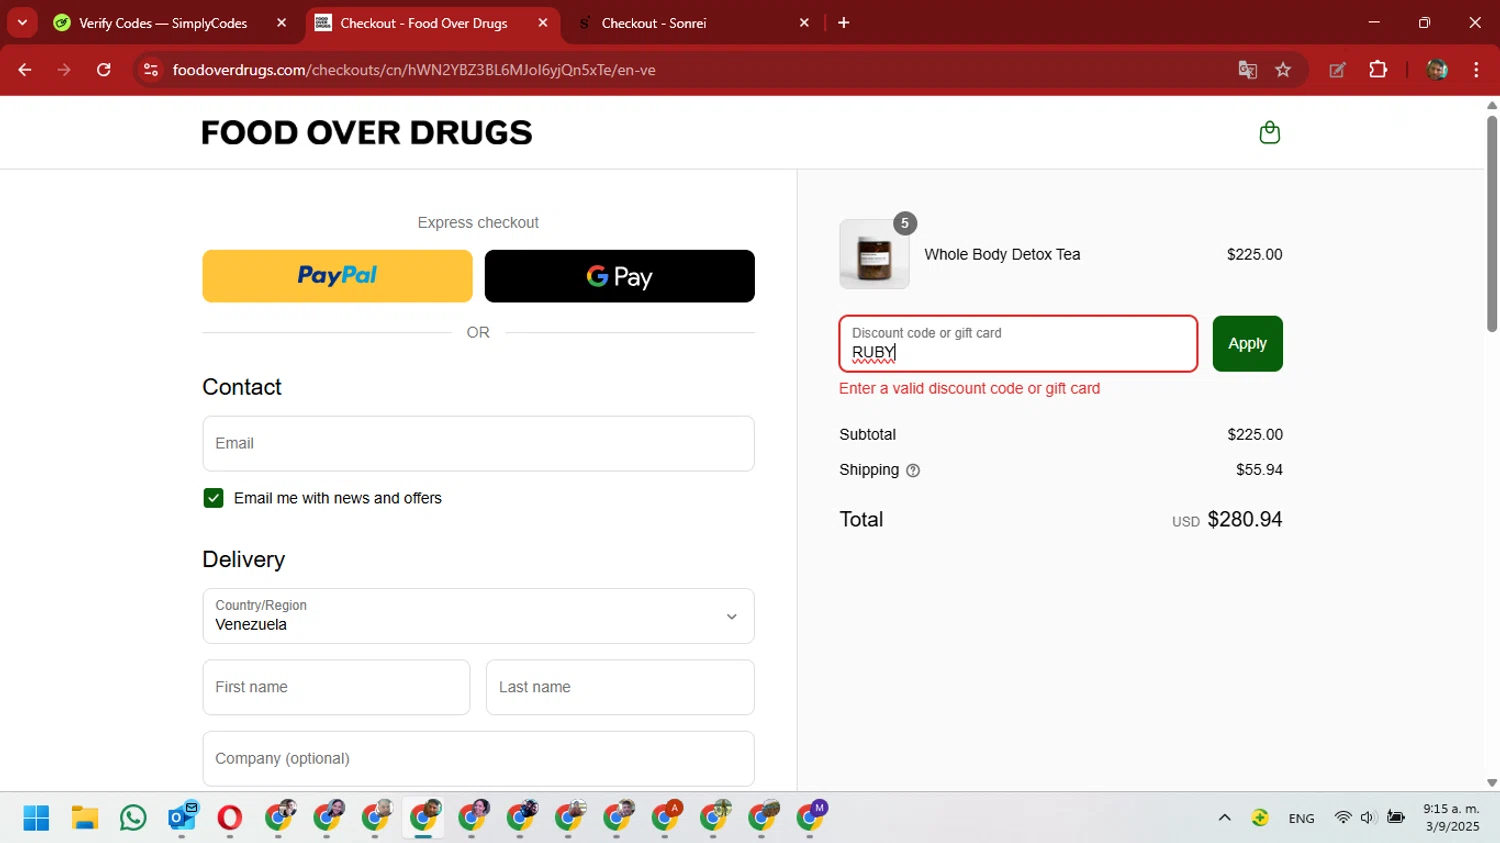Pay with Google Pay button

[x=619, y=276]
